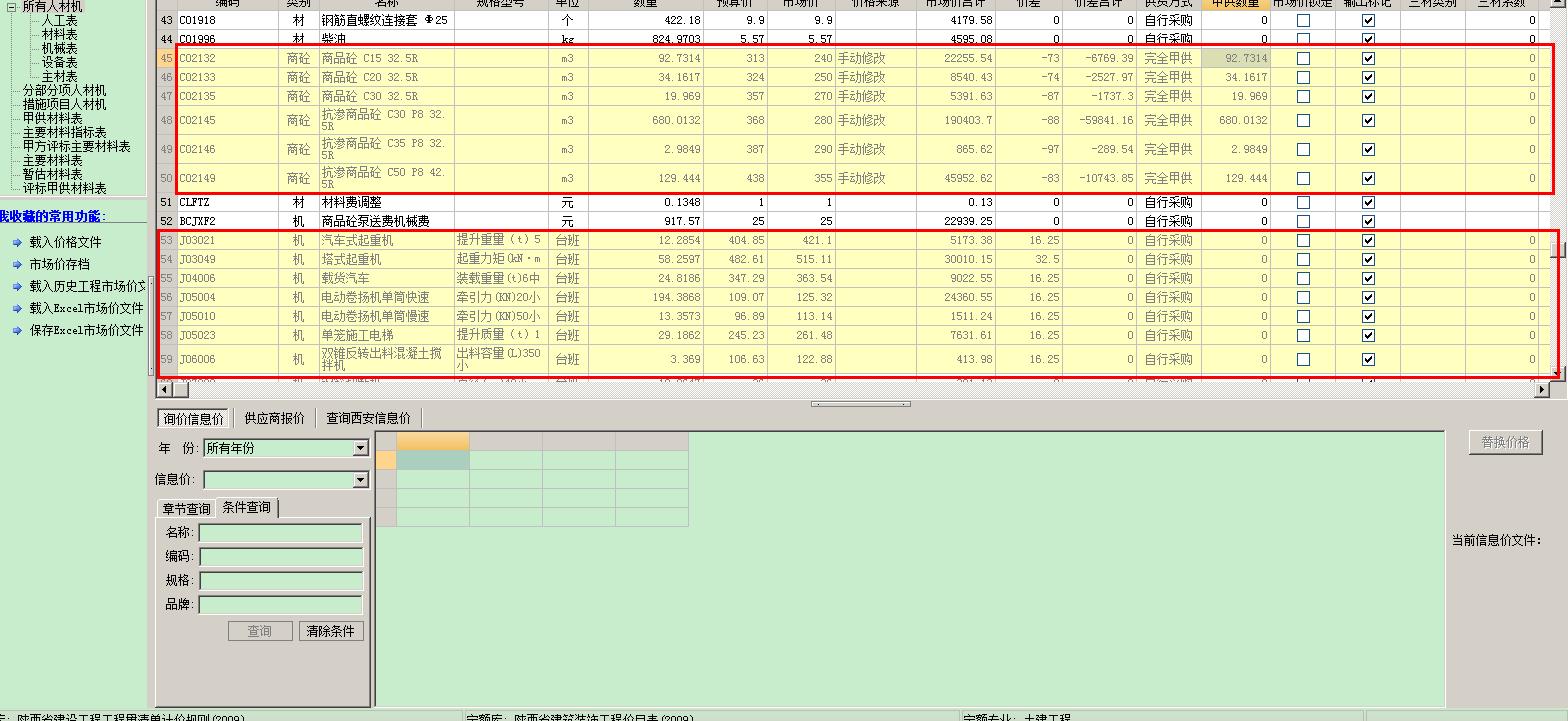Focus the 规格 search field
The height and width of the screenshot is (721, 1568).
281,581
